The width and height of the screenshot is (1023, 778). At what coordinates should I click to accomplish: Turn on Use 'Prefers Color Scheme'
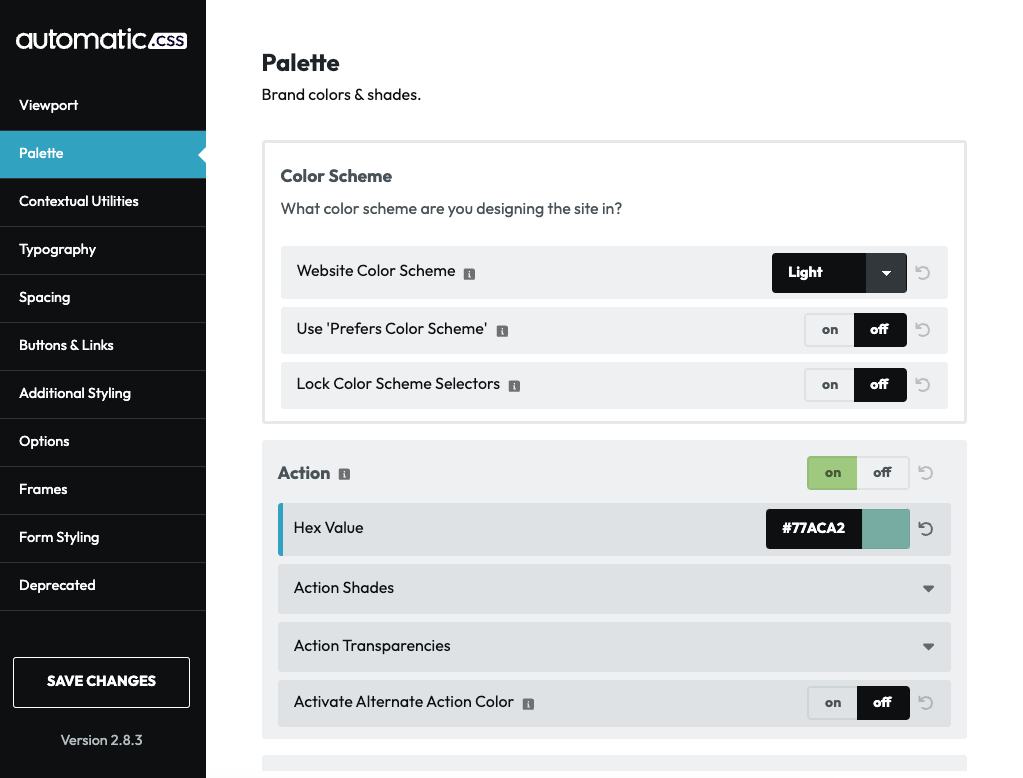830,330
